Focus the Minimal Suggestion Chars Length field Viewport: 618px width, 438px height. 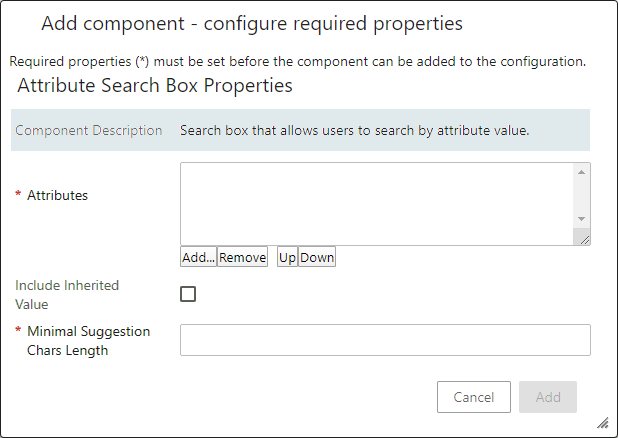tap(385, 340)
